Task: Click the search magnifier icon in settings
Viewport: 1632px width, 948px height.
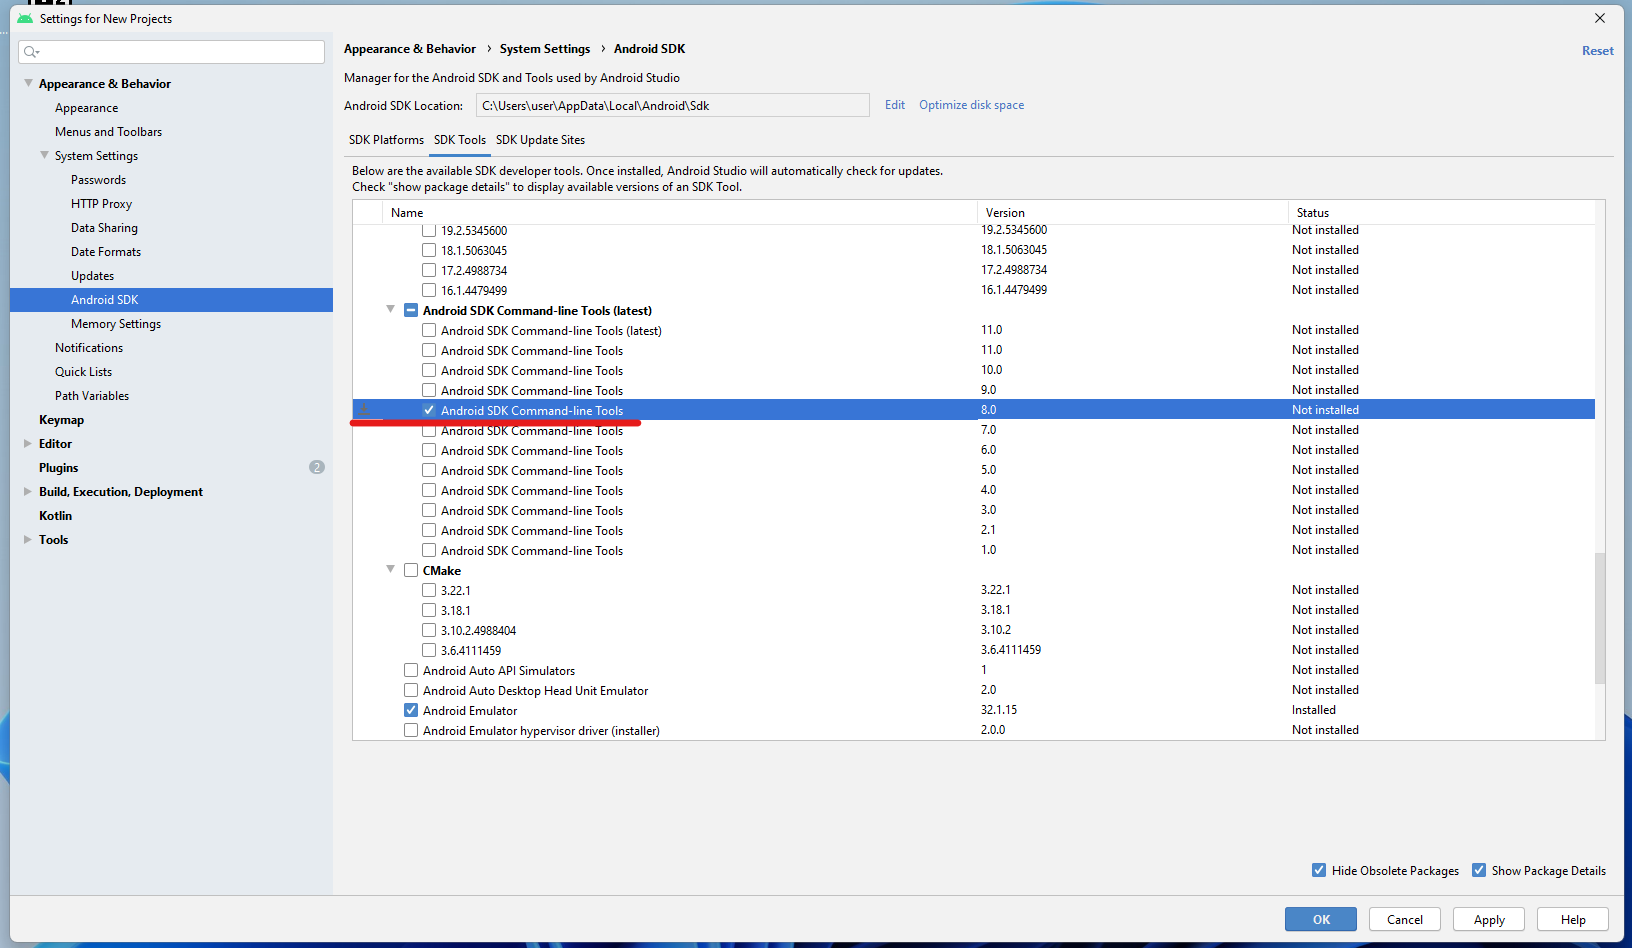Action: point(31,52)
